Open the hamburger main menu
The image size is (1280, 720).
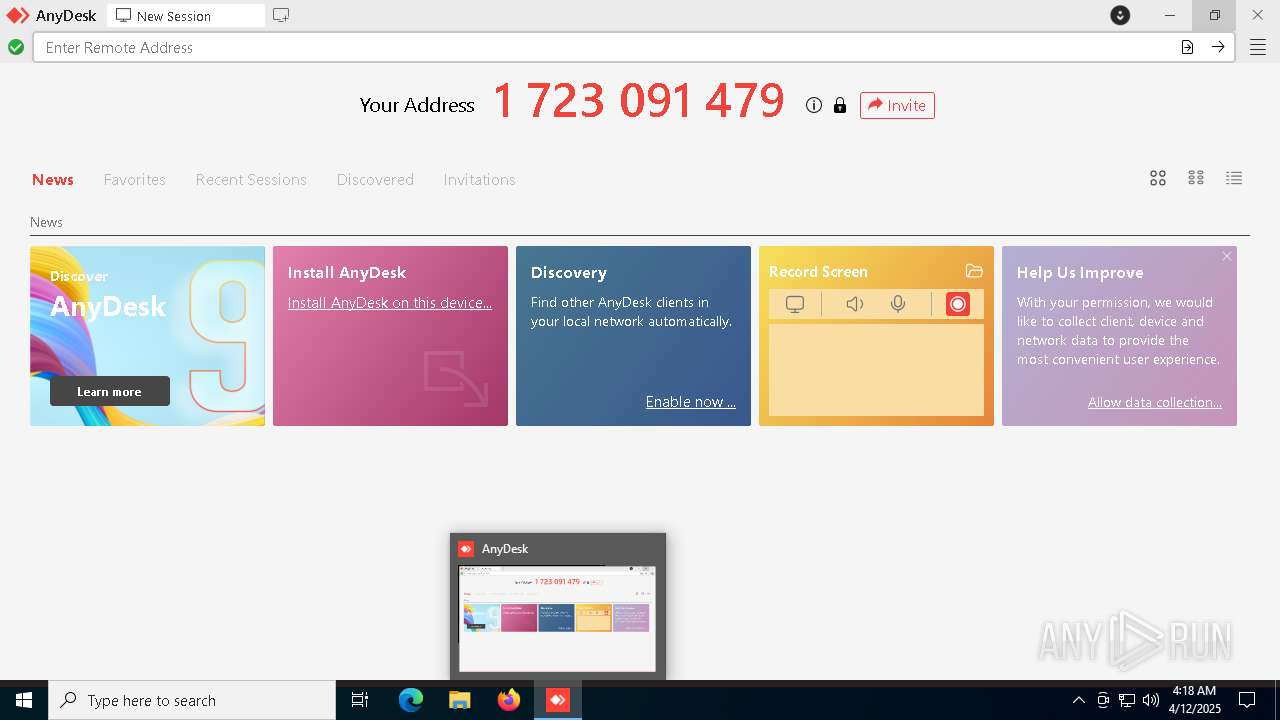click(1258, 47)
